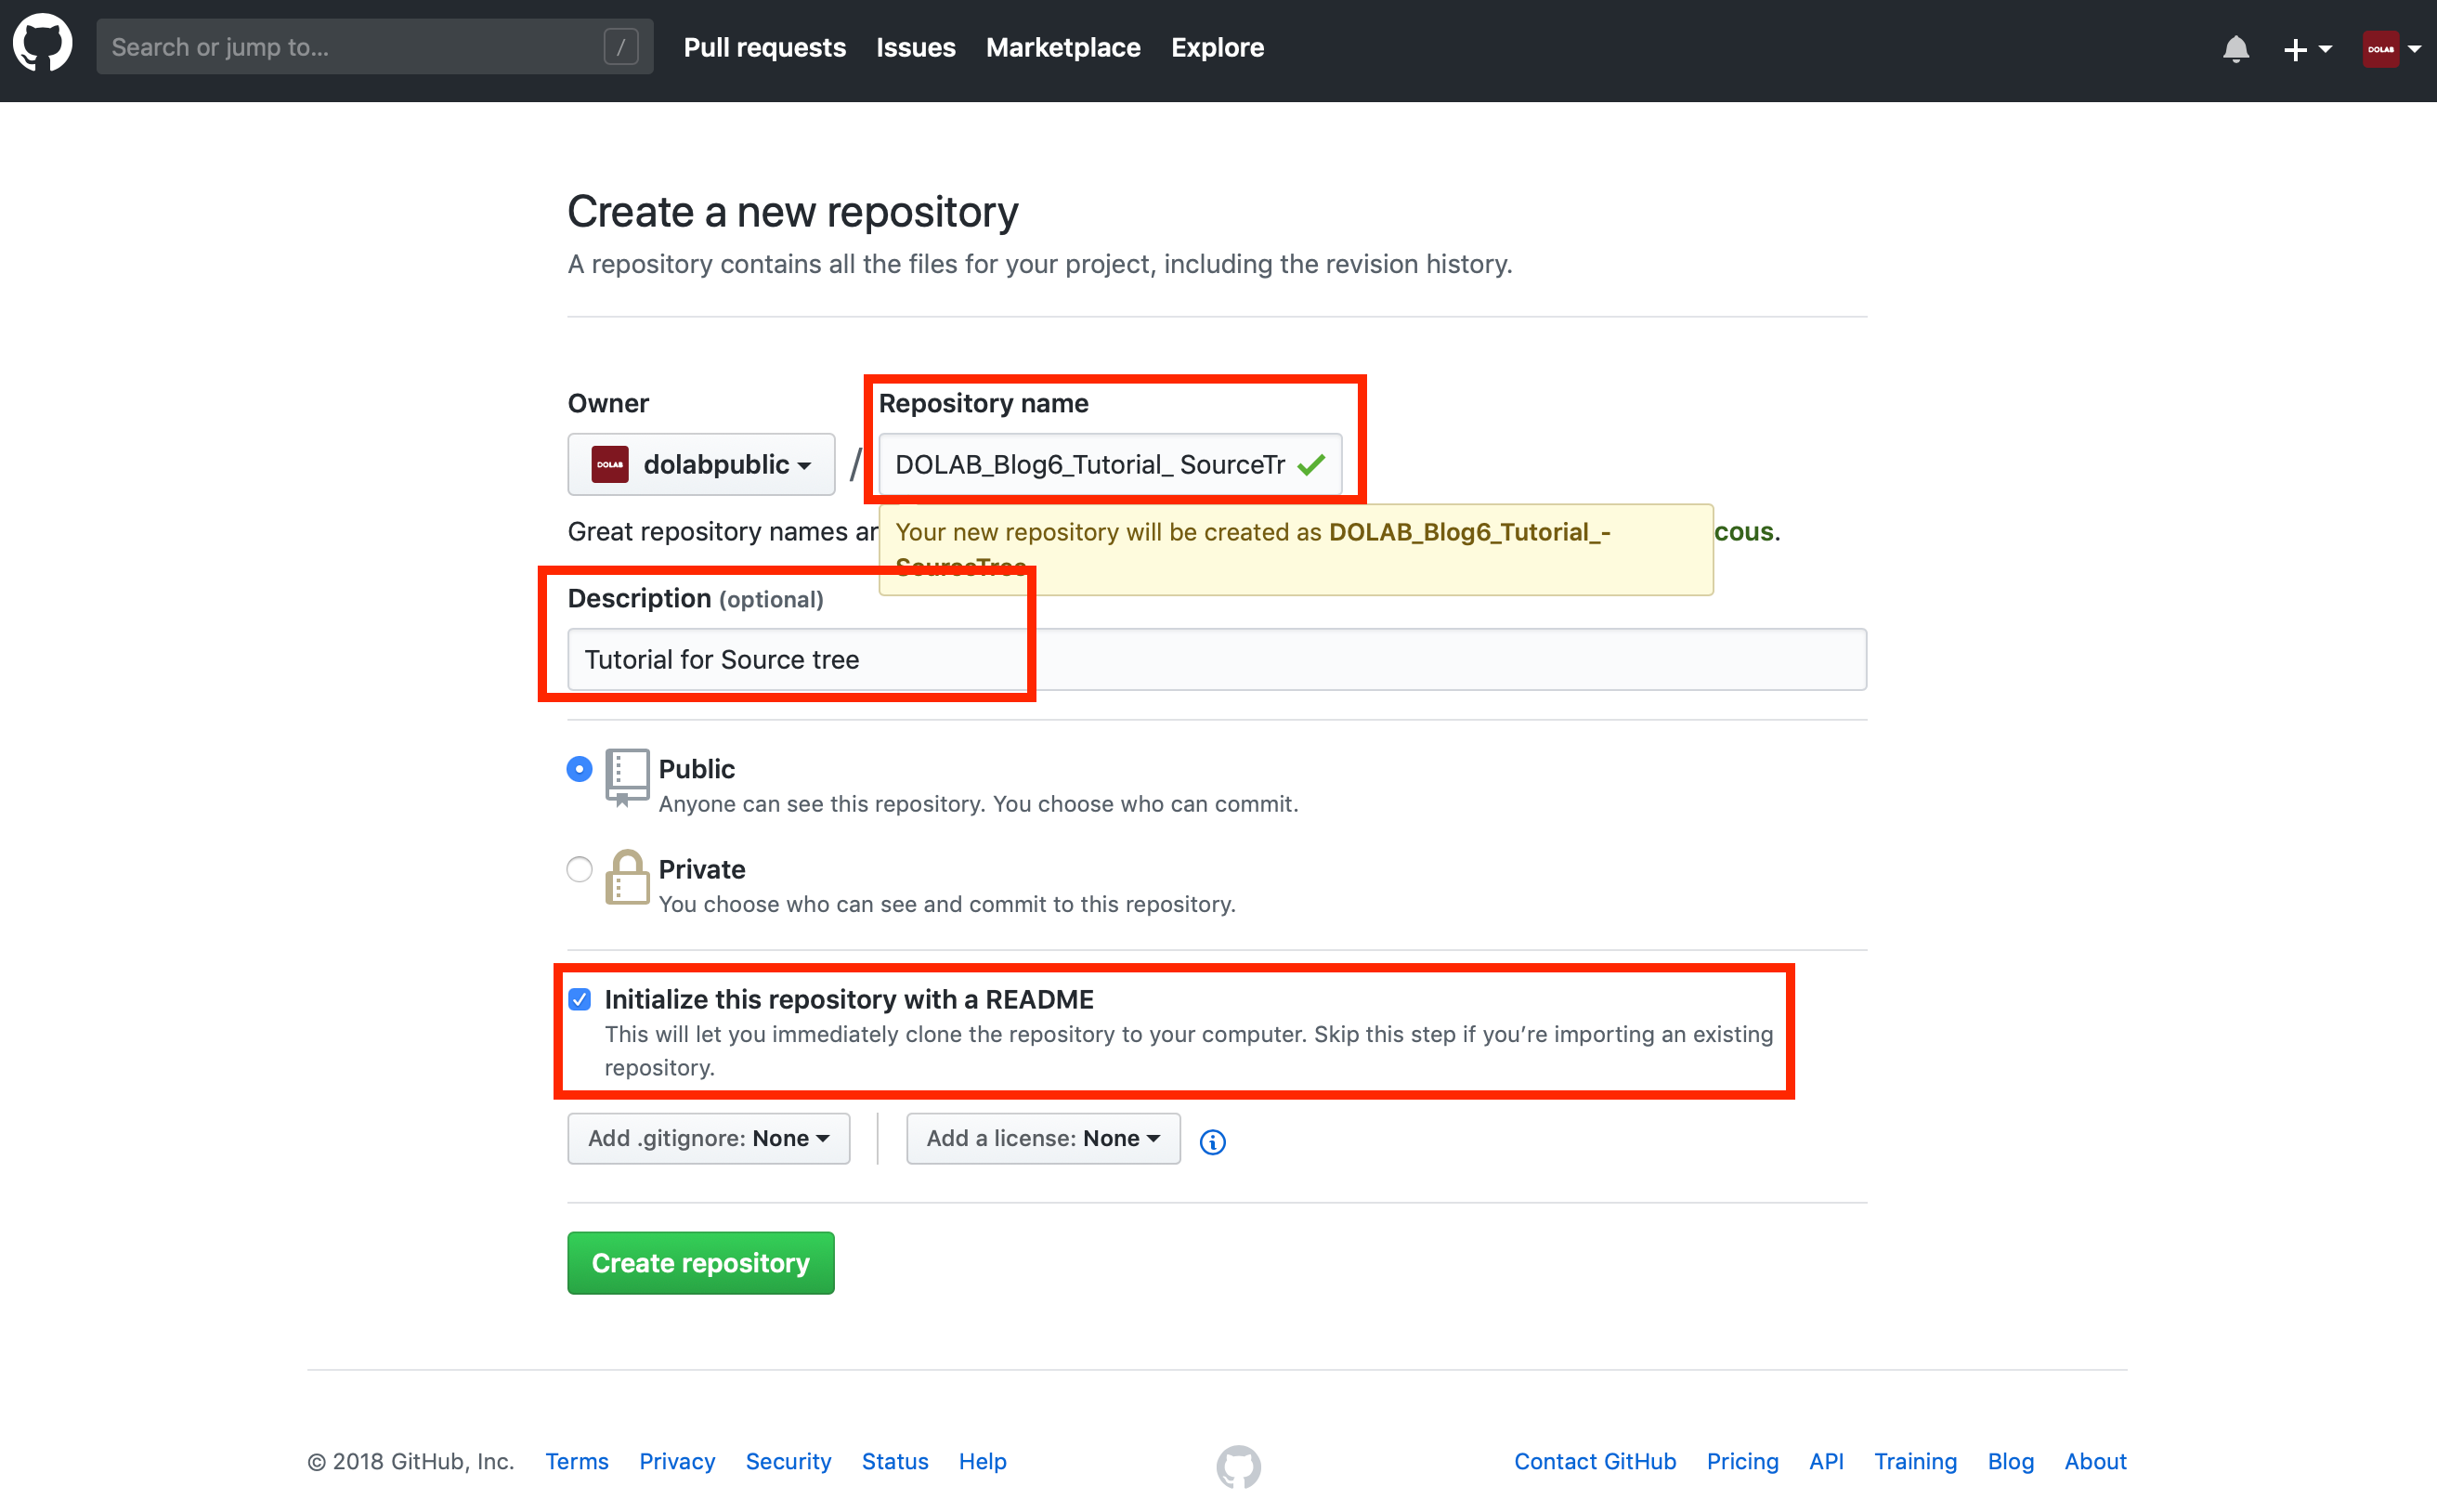Screen dimensions: 2437x1512
Task: Click inside the Description text field
Action: pos(1000,659)
